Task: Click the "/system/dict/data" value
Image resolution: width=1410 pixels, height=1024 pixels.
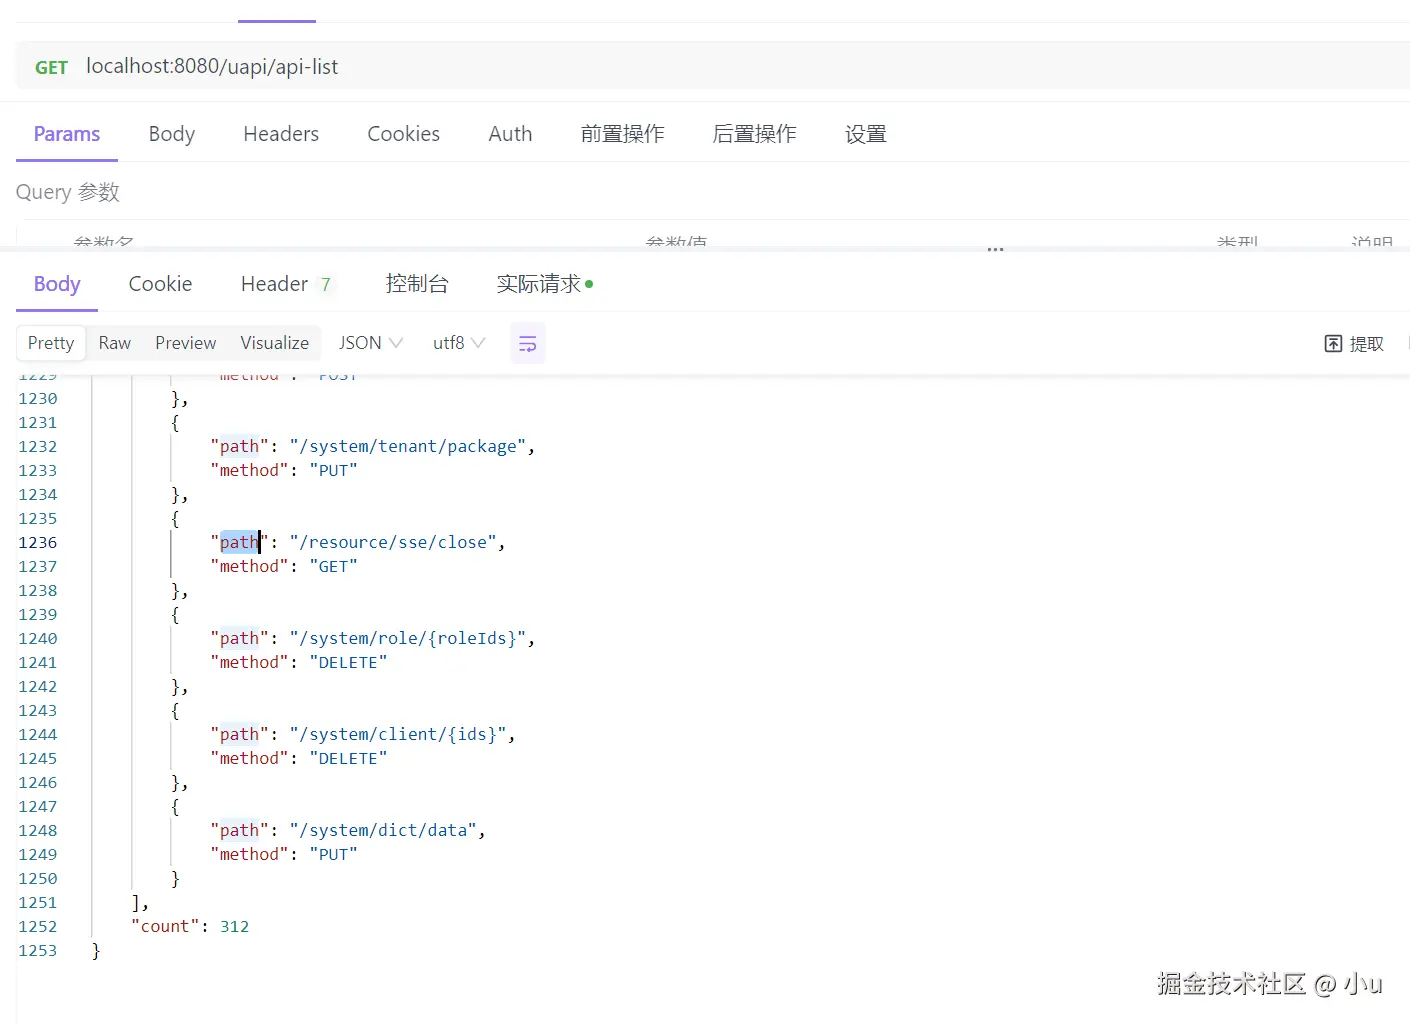Action: coord(383,830)
